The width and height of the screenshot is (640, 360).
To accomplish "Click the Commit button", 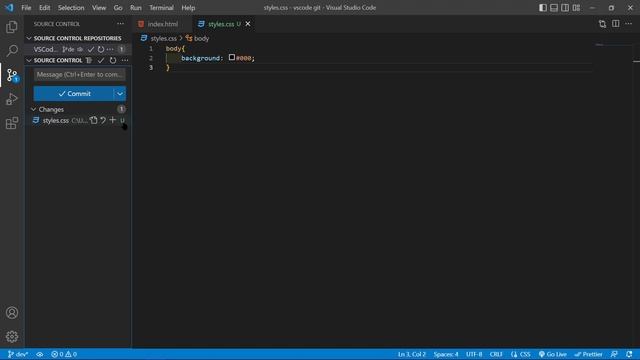I will (74, 94).
